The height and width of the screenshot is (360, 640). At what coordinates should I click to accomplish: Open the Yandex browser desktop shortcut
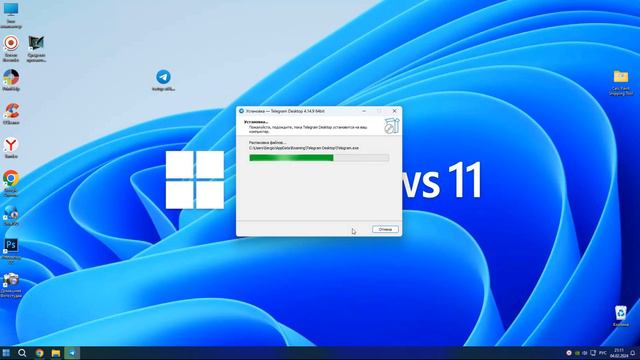point(11,148)
